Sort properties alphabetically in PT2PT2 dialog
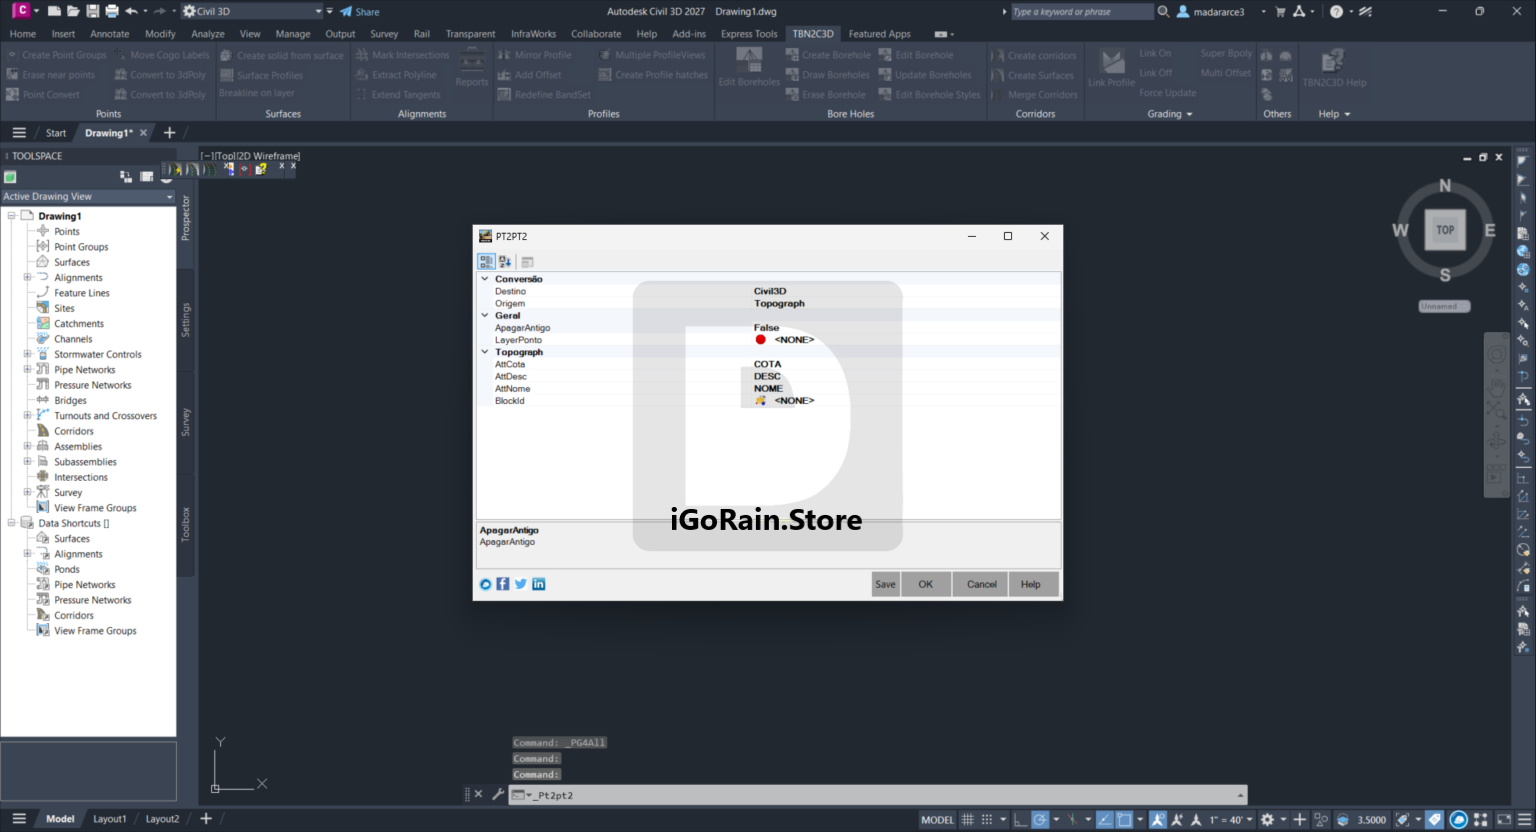Image resolution: width=1536 pixels, height=832 pixels. 505,262
